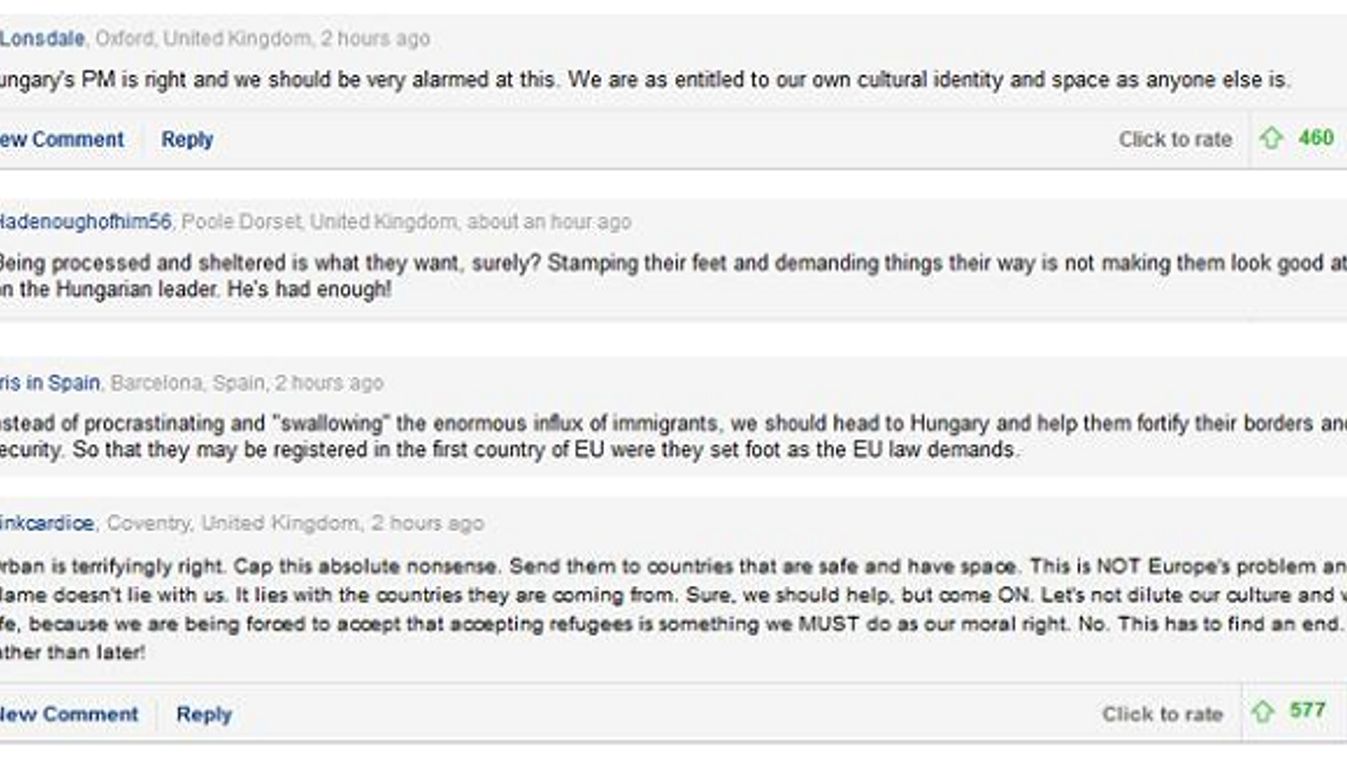Click 'Click to rate' next to 460
Screen dimensions: 1347x758
click(1175, 139)
